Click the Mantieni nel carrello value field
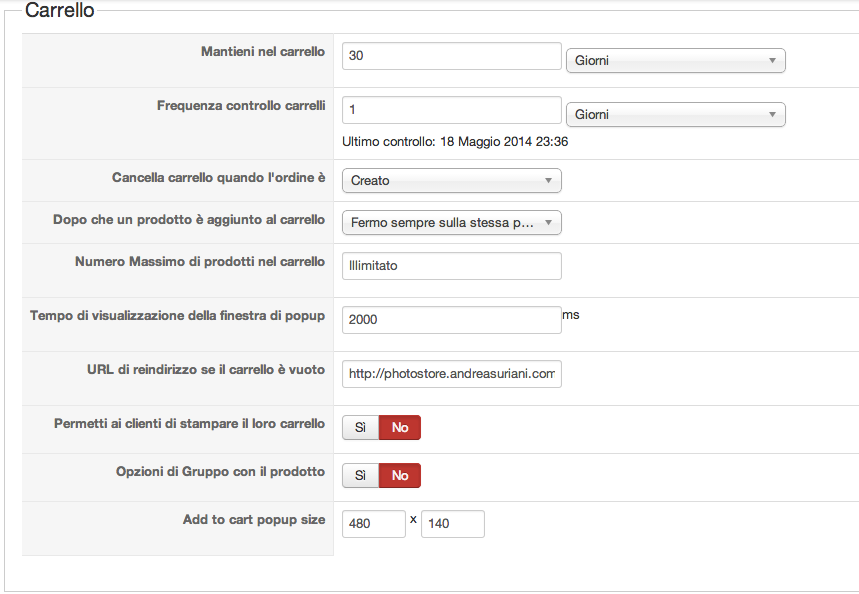The width and height of the screenshot is (859, 594). coord(451,57)
